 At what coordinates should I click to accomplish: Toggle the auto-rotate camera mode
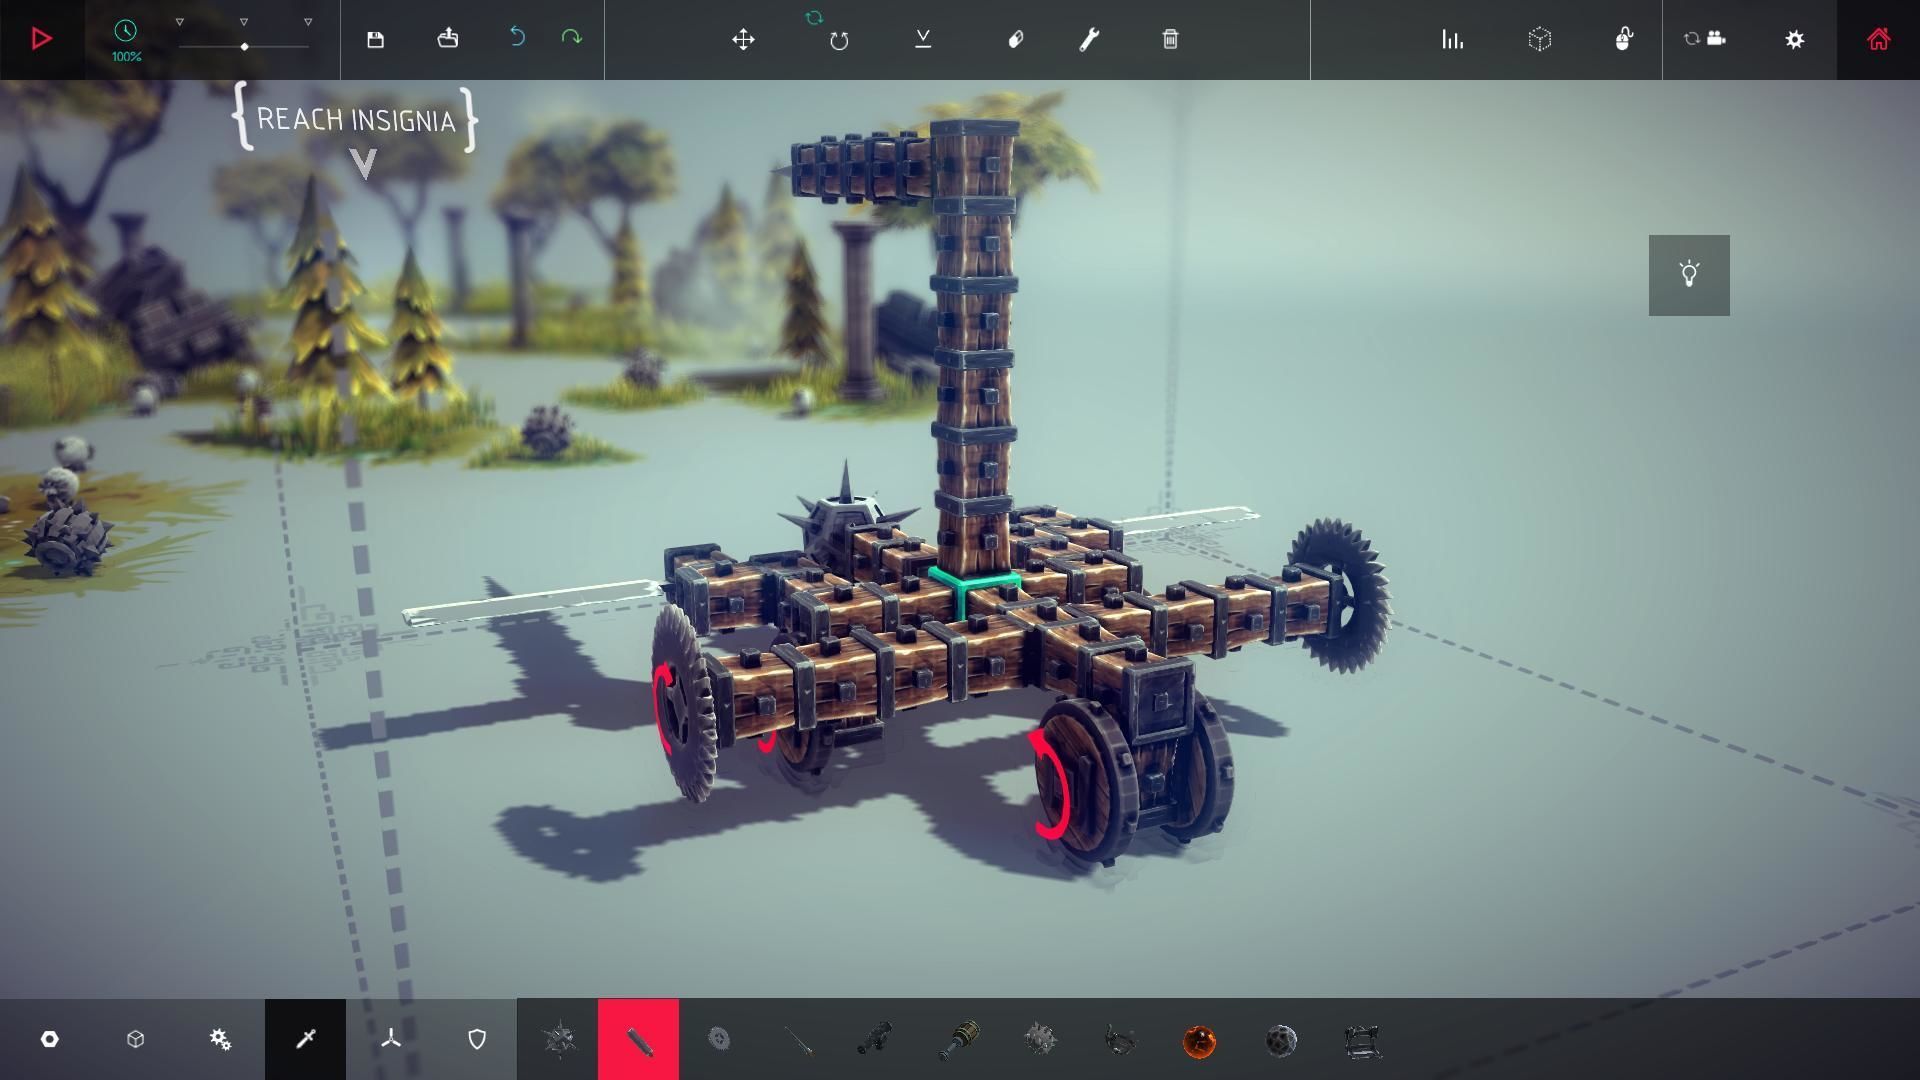coord(1705,39)
